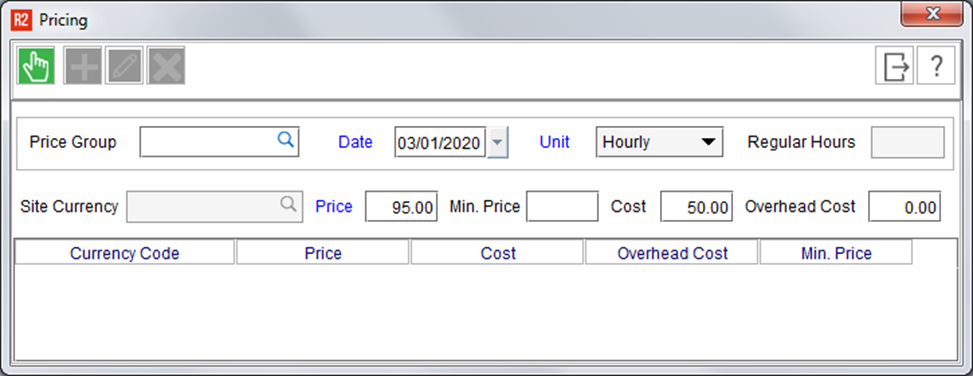Screen dimensions: 973x376
Task: Click the Min. Price column header
Action: [x=836, y=253]
